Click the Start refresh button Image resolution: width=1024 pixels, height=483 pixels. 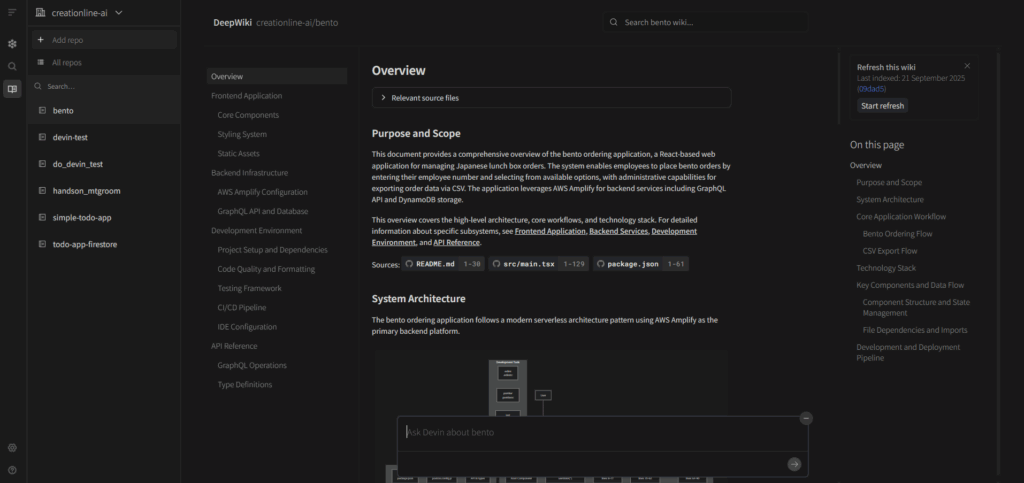(882, 106)
